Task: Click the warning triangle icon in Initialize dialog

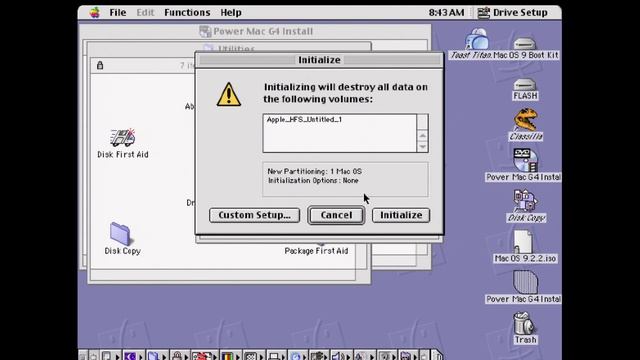Action: tap(229, 95)
